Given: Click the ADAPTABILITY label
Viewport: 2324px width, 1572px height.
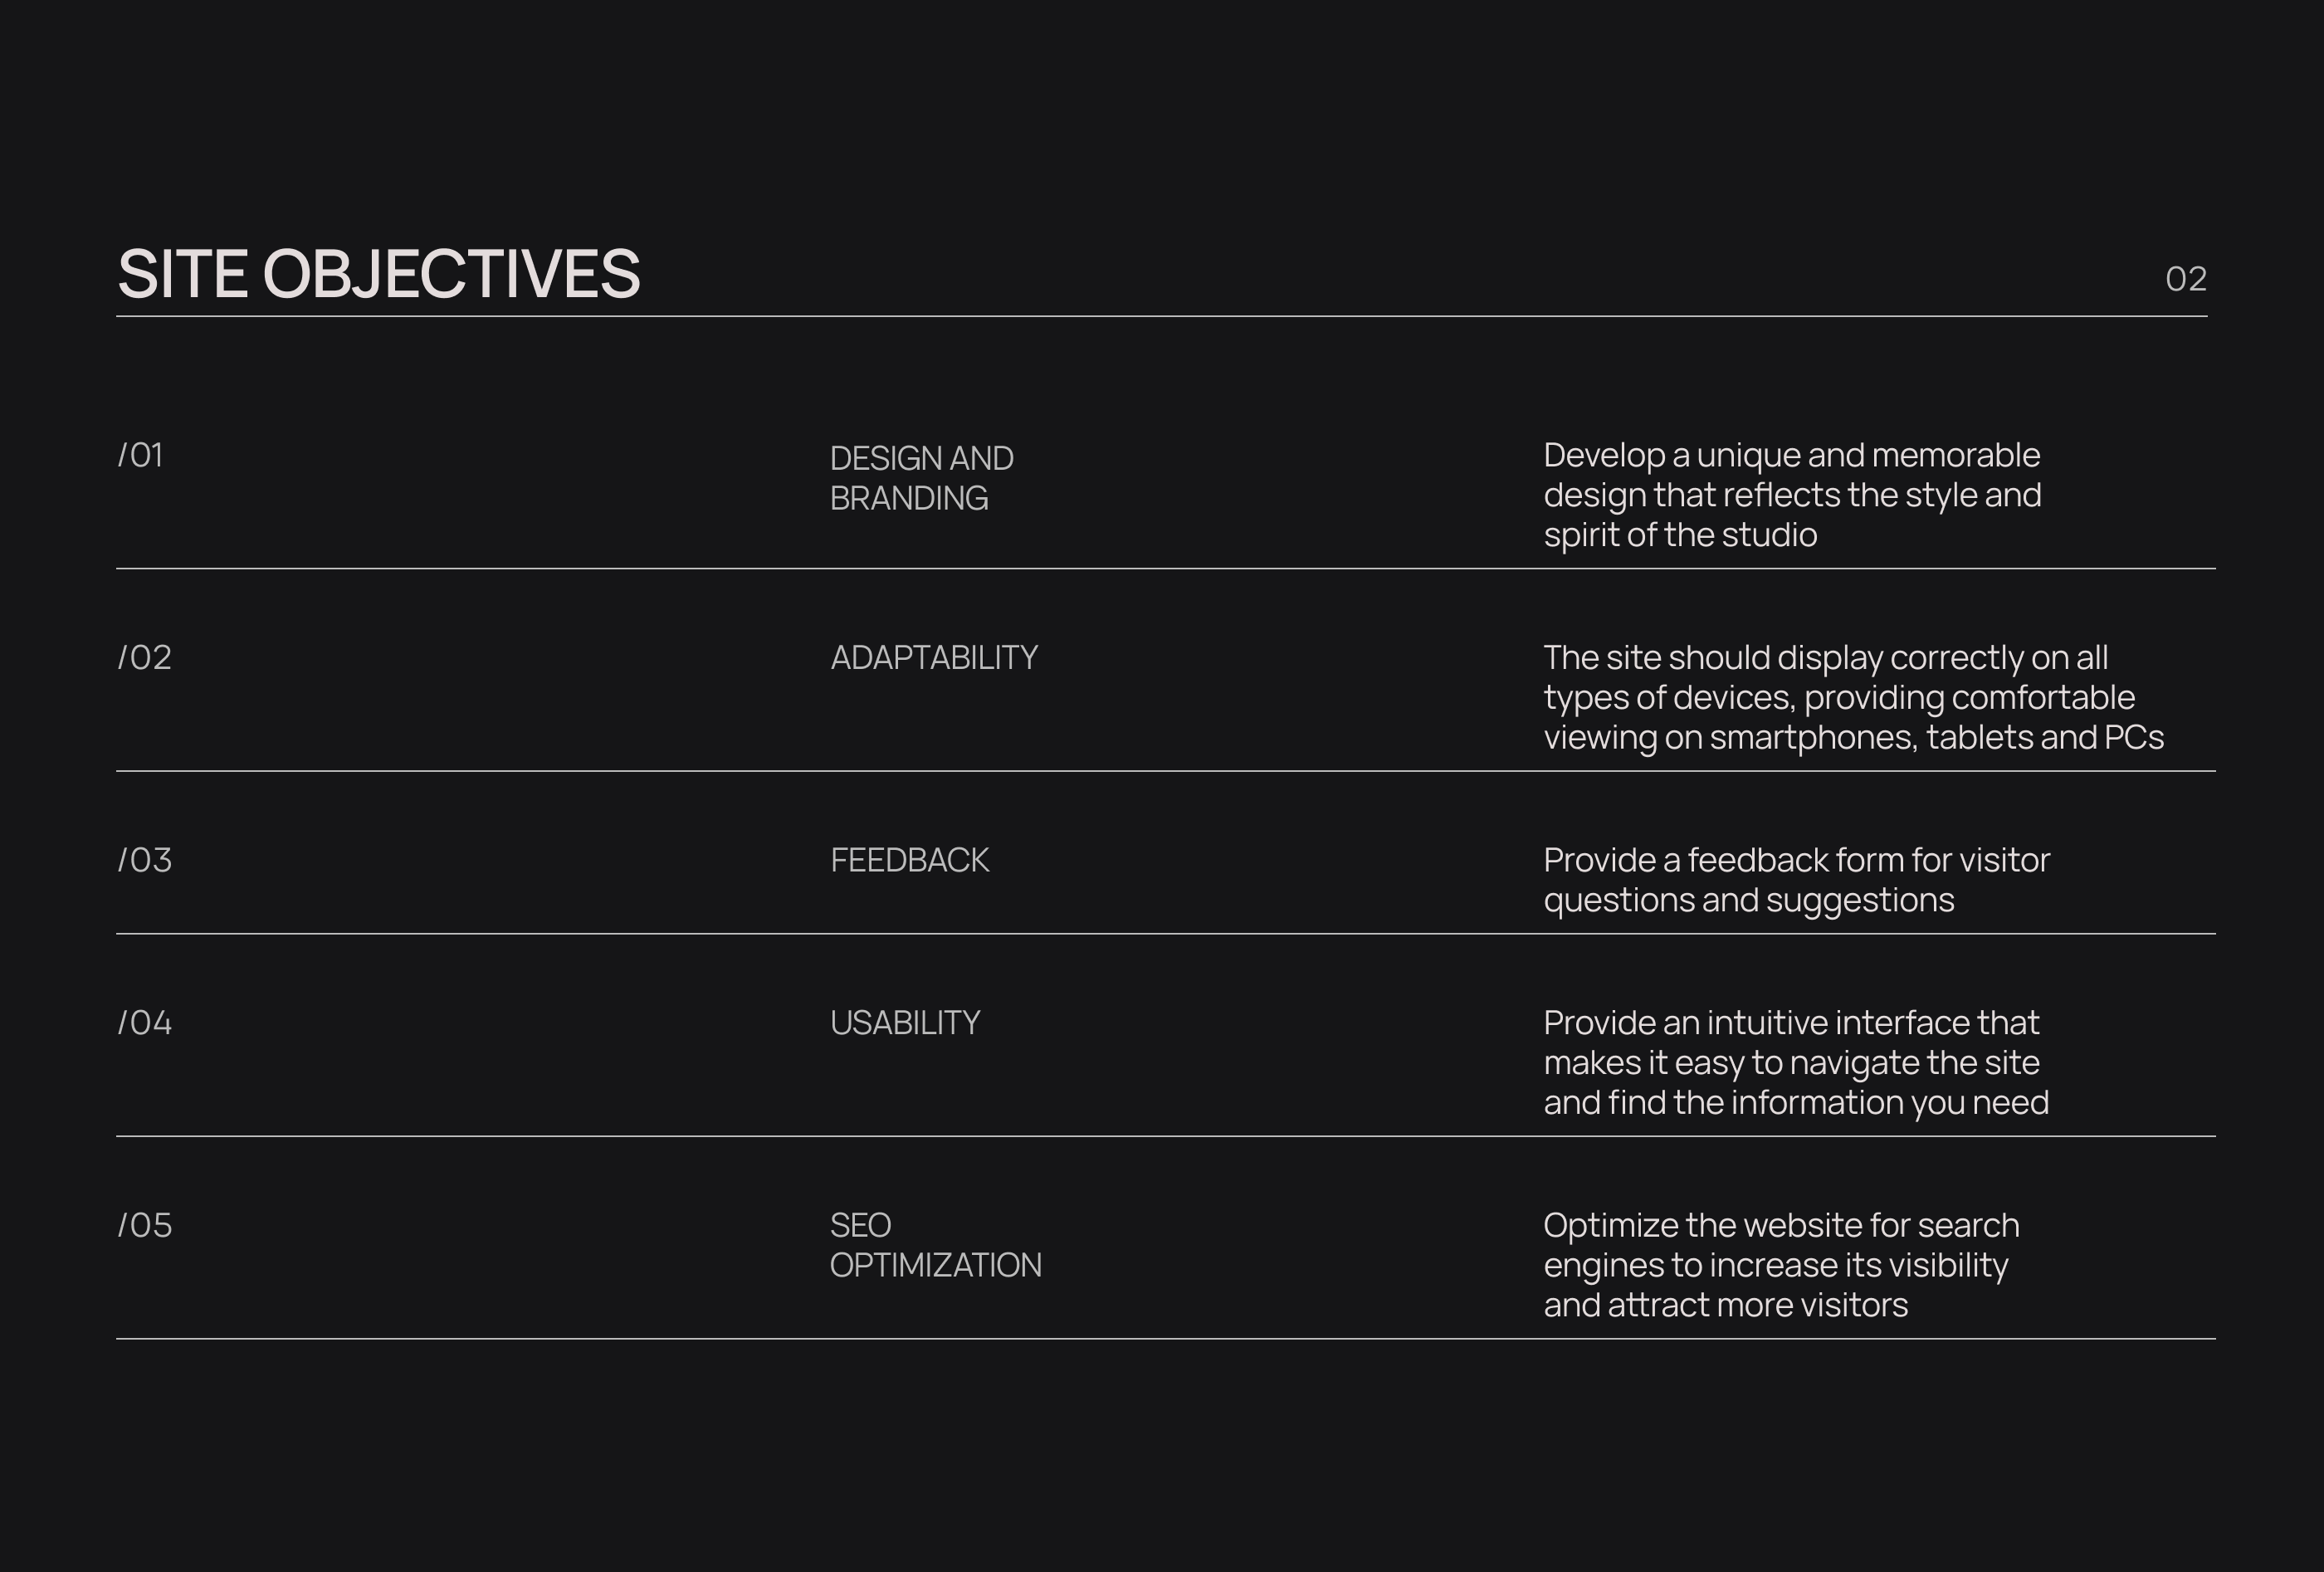Looking at the screenshot, I should coord(934,658).
